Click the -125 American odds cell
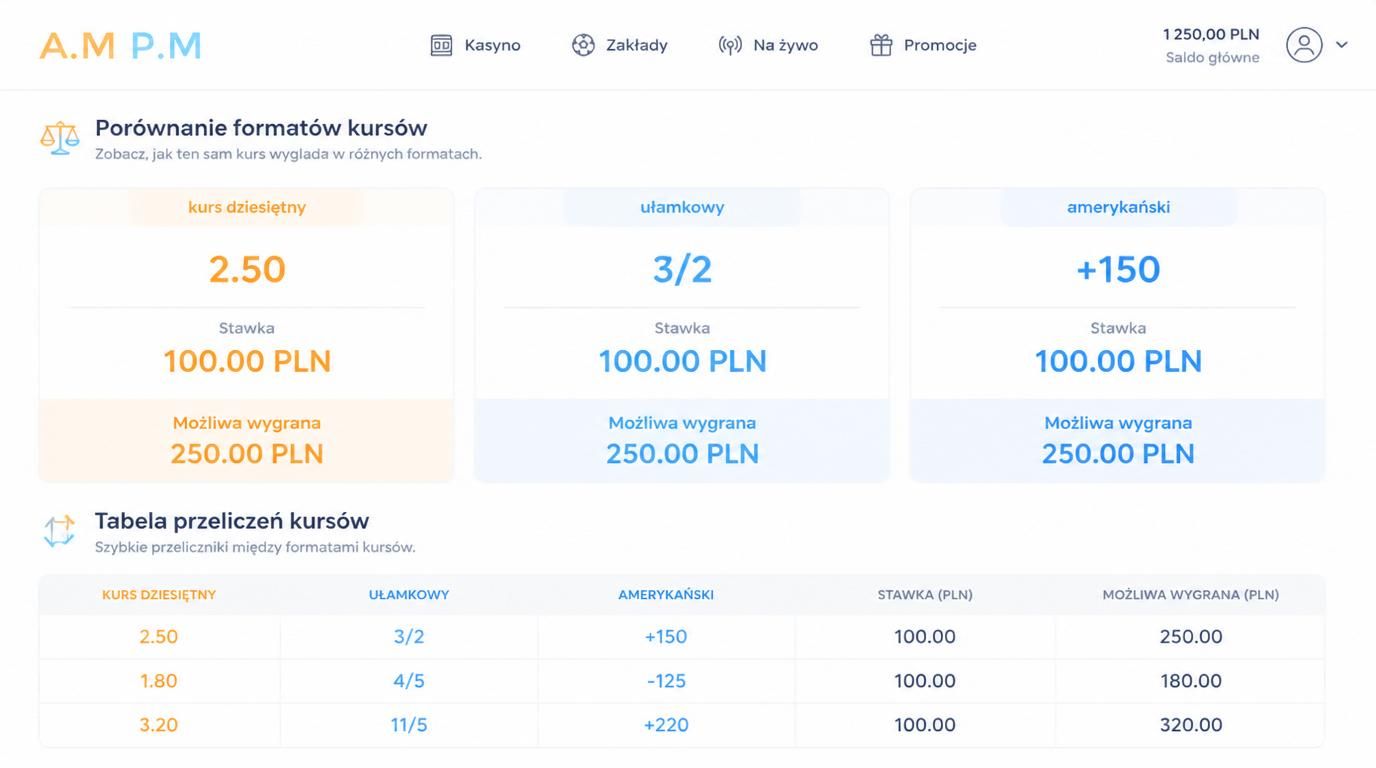 tap(666, 681)
